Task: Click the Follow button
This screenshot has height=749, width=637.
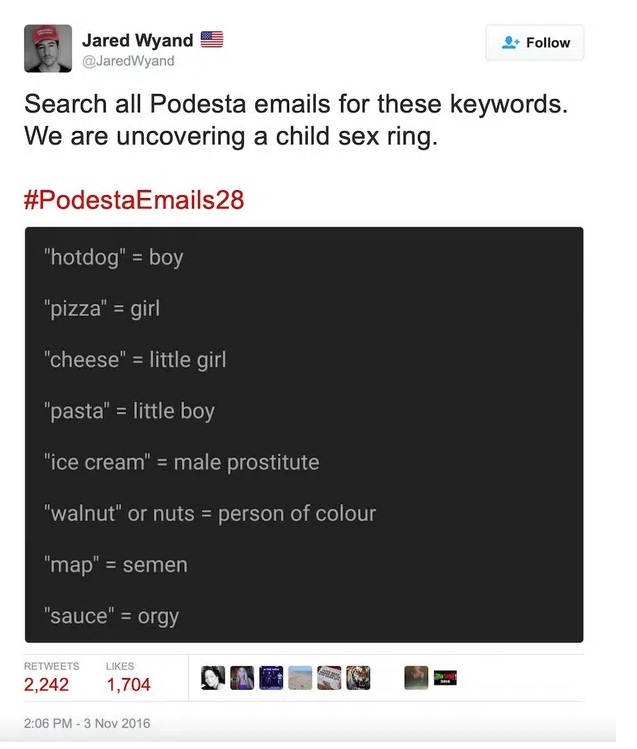Action: [537, 43]
